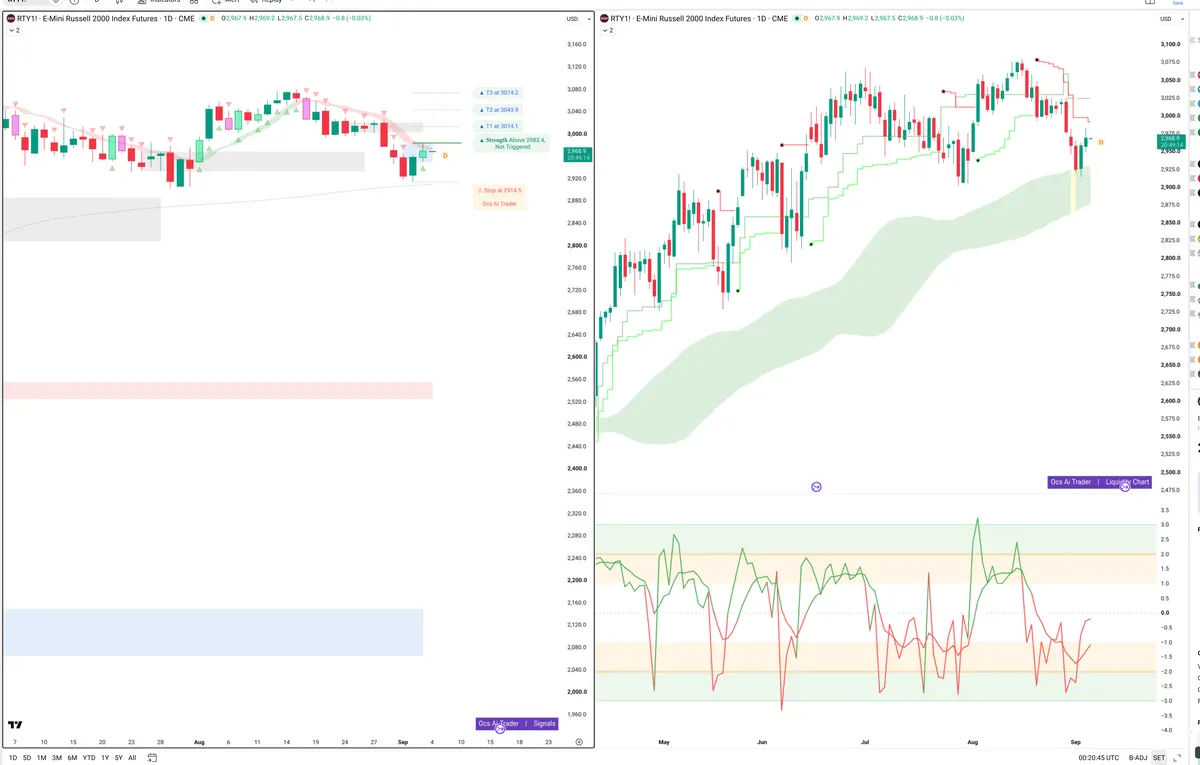This screenshot has width=1200, height=765.
Task: Click the purple event marker below right chart
Action: point(816,487)
